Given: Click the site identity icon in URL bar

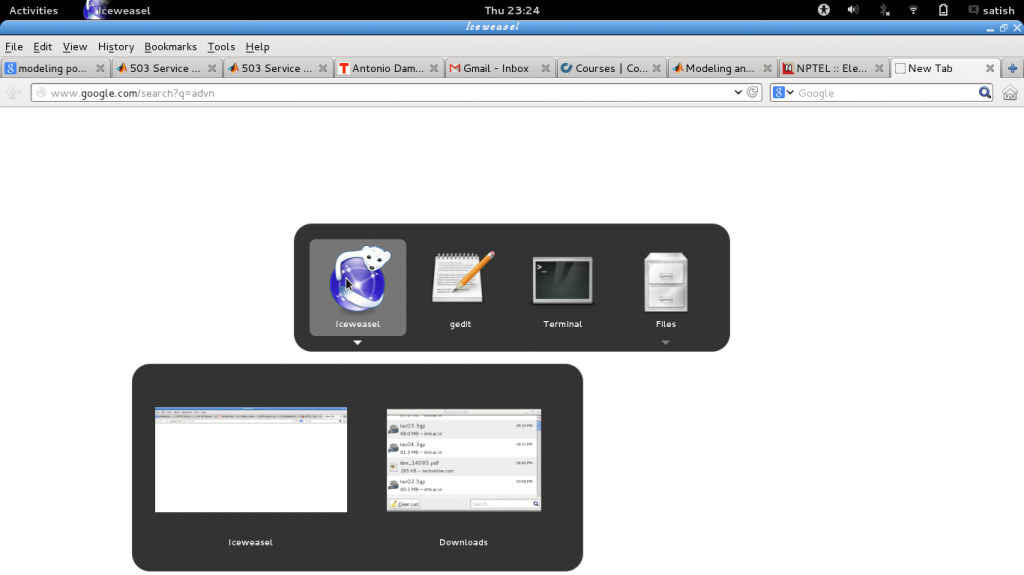Looking at the screenshot, I should click(x=41, y=93).
